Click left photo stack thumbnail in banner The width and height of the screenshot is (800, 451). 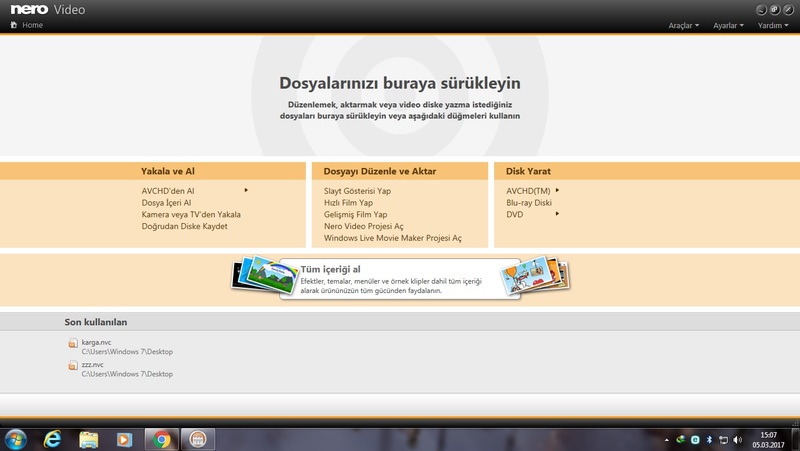(265, 274)
